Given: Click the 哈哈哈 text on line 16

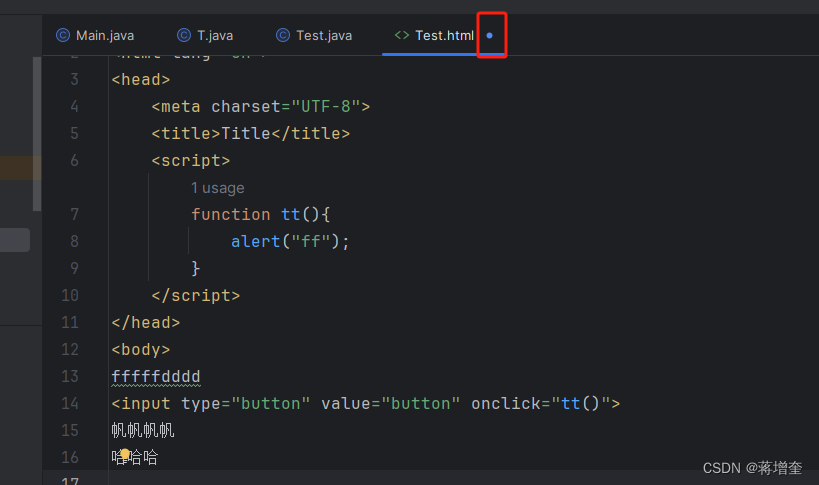Looking at the screenshot, I should tap(135, 457).
